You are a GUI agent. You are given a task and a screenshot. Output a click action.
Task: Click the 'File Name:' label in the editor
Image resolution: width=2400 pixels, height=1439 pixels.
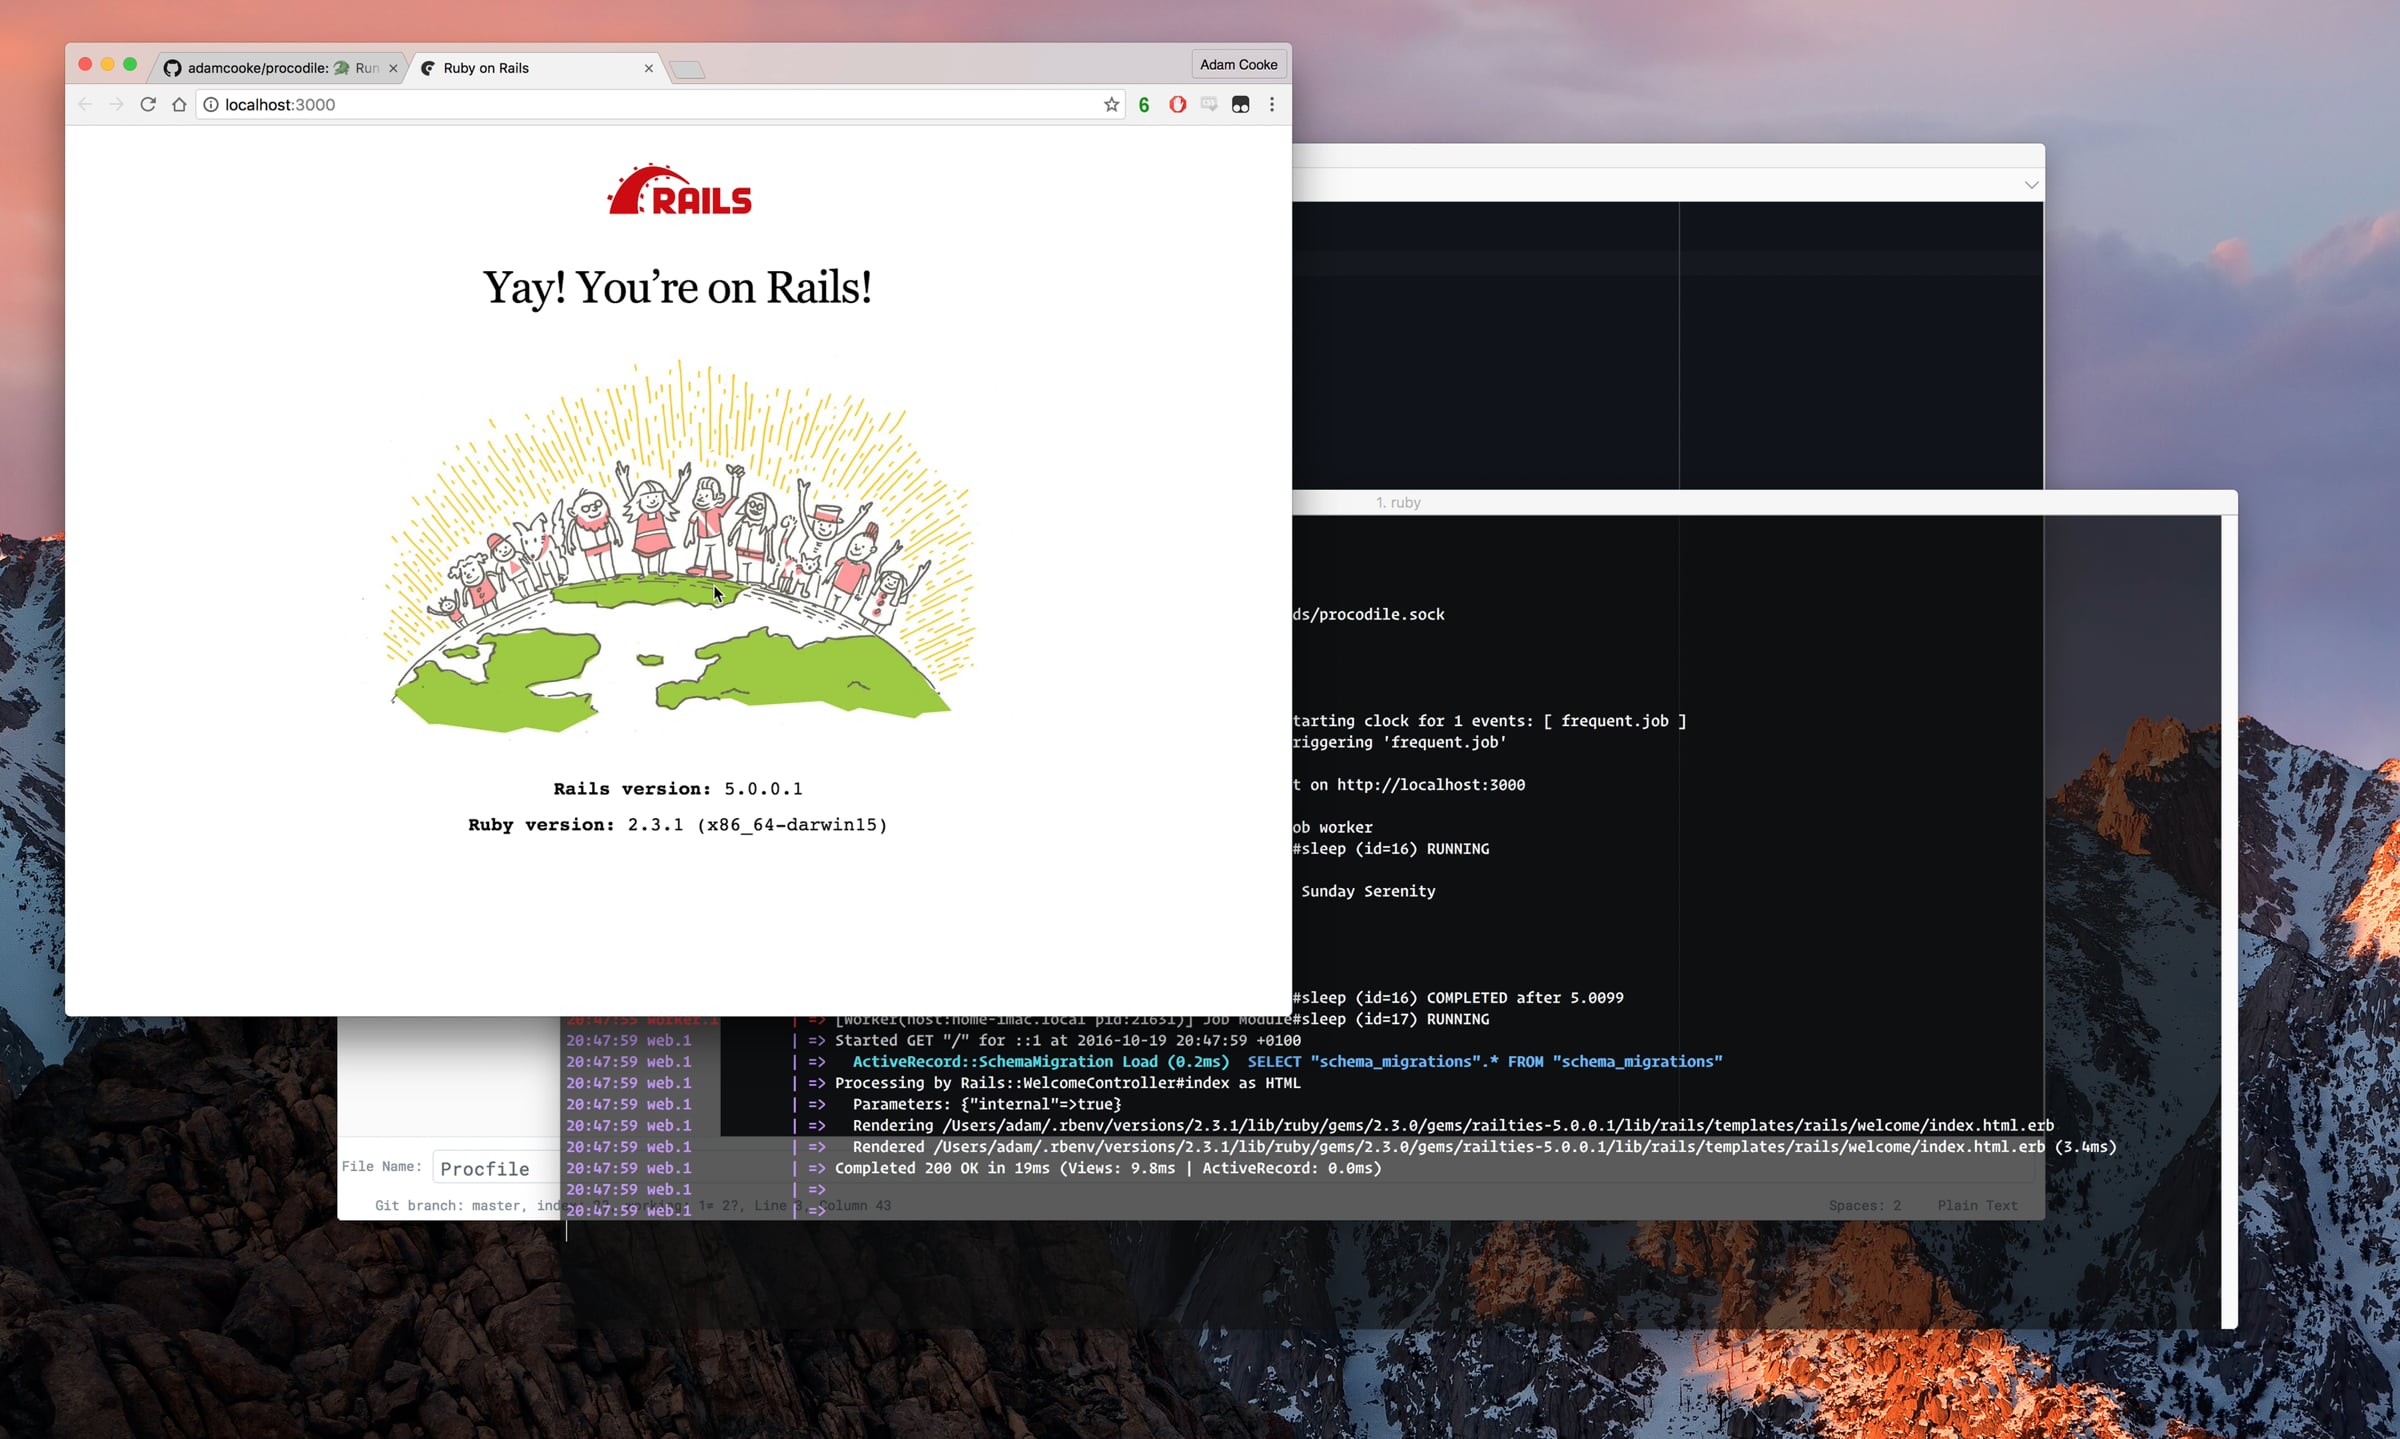[x=381, y=1166]
